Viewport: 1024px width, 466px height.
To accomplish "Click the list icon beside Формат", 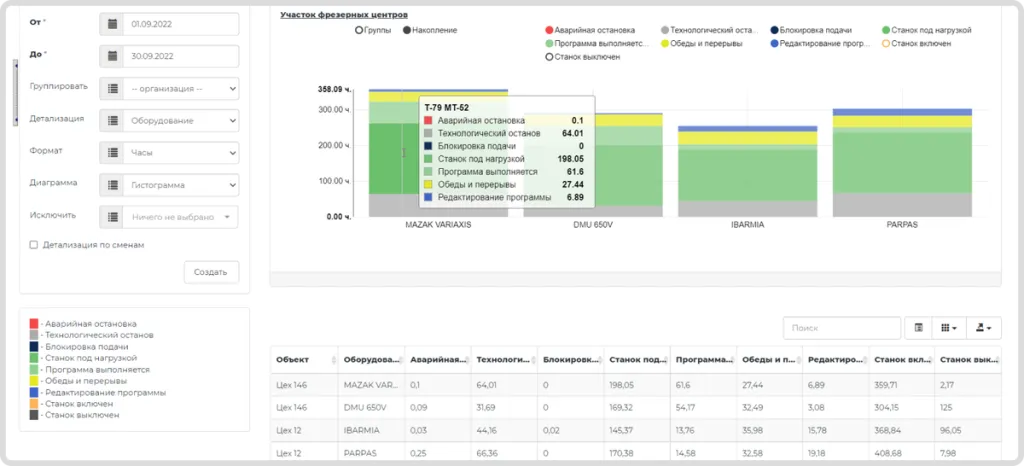I will click(112, 153).
